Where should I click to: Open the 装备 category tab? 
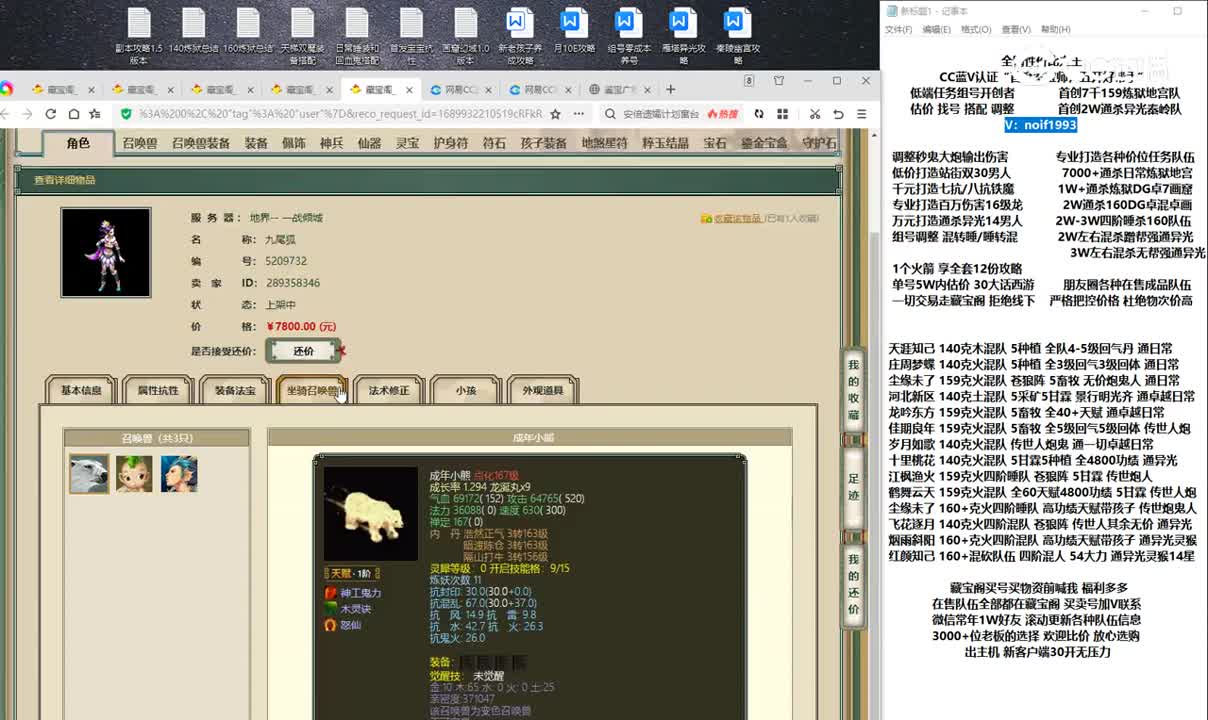point(256,143)
